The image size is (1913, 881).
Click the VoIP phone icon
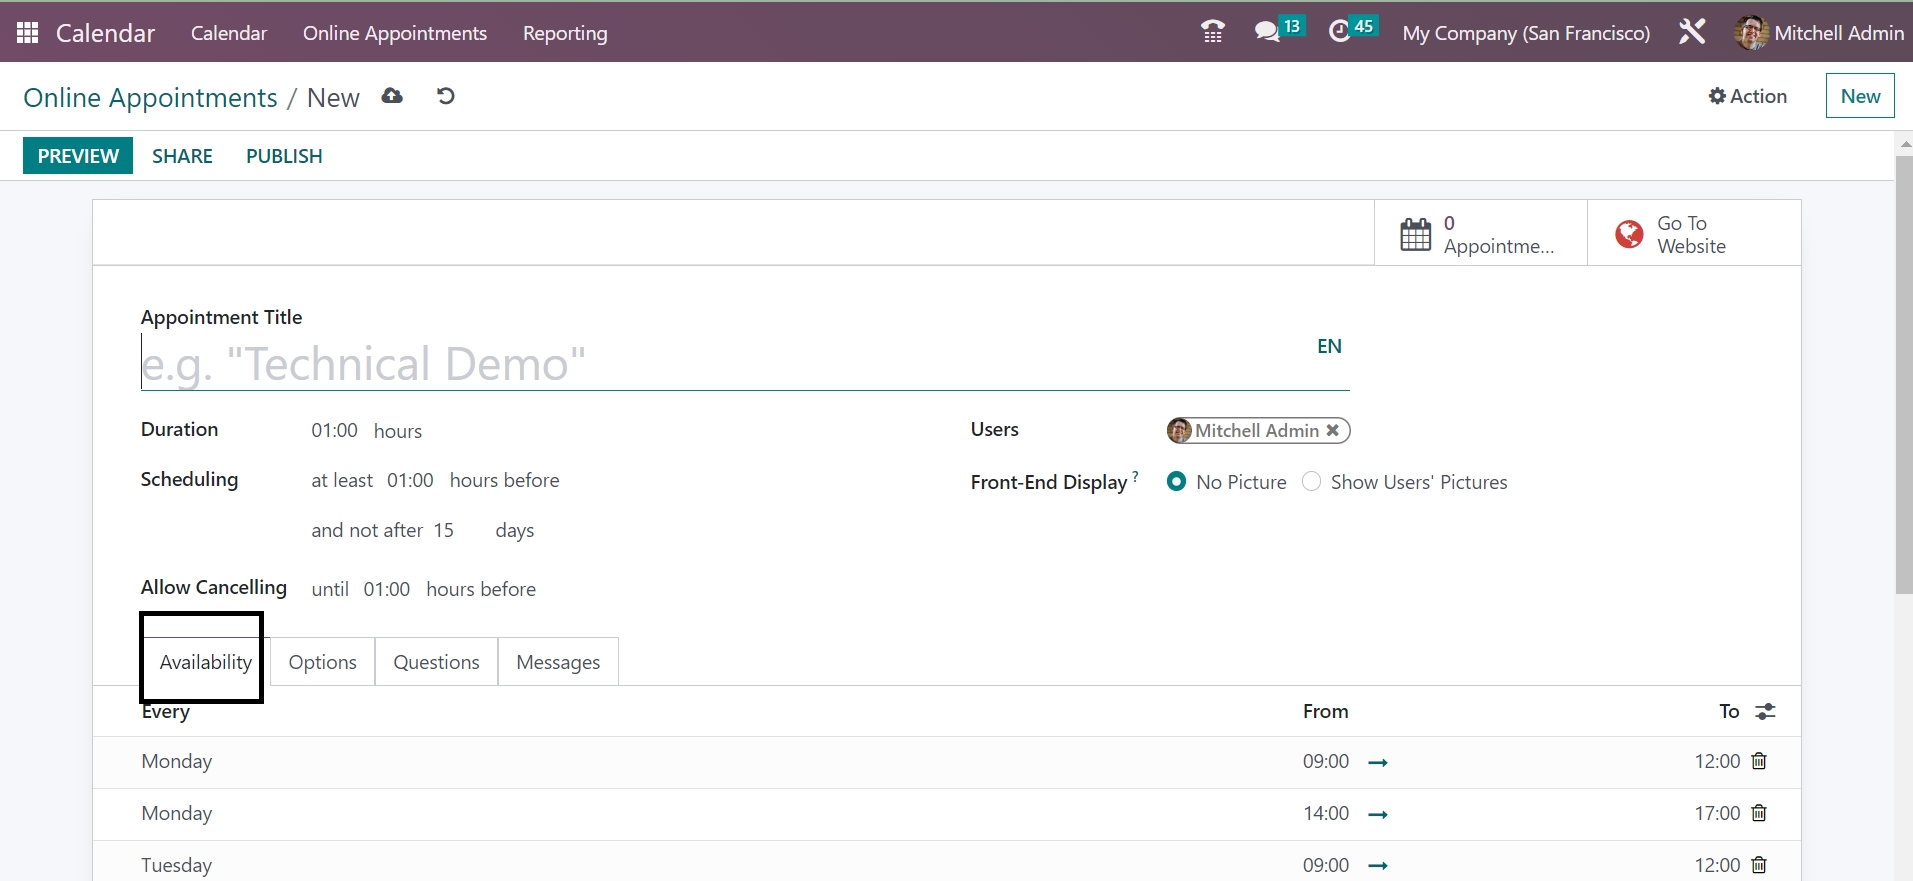[x=1212, y=32]
